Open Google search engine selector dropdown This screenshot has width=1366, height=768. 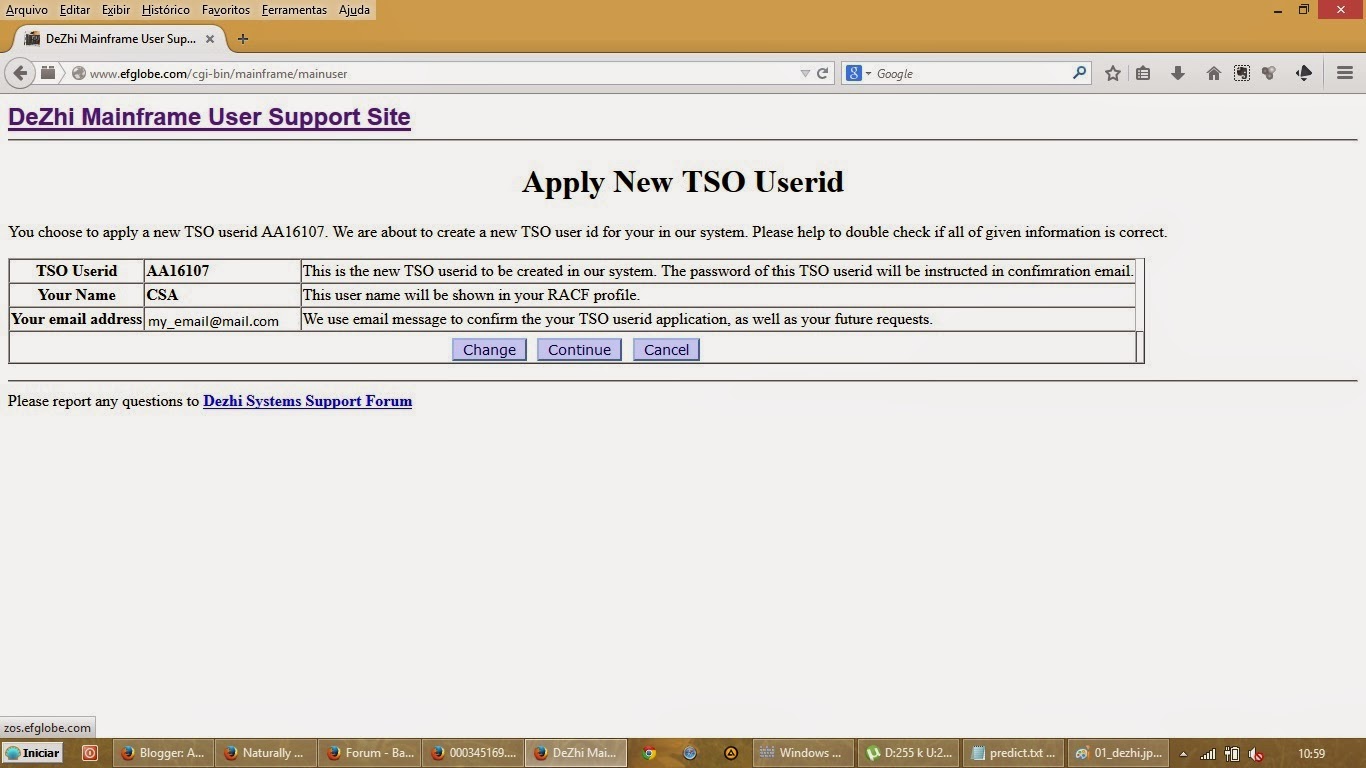[x=859, y=73]
